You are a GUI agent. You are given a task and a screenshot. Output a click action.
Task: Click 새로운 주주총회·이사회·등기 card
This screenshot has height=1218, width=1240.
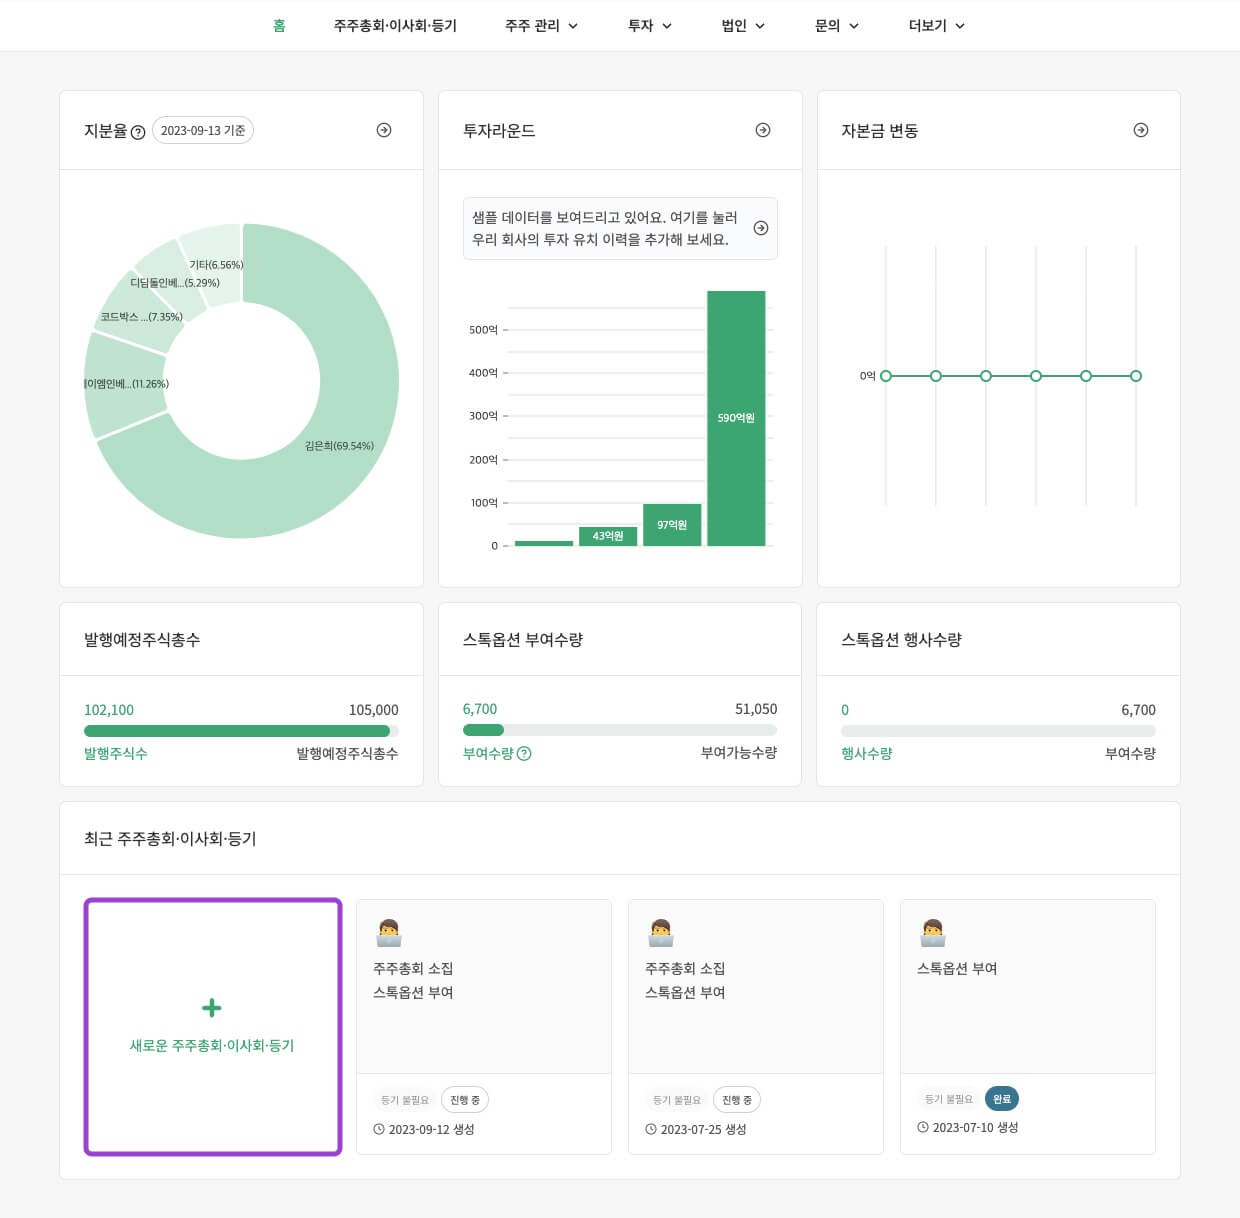pos(212,1026)
